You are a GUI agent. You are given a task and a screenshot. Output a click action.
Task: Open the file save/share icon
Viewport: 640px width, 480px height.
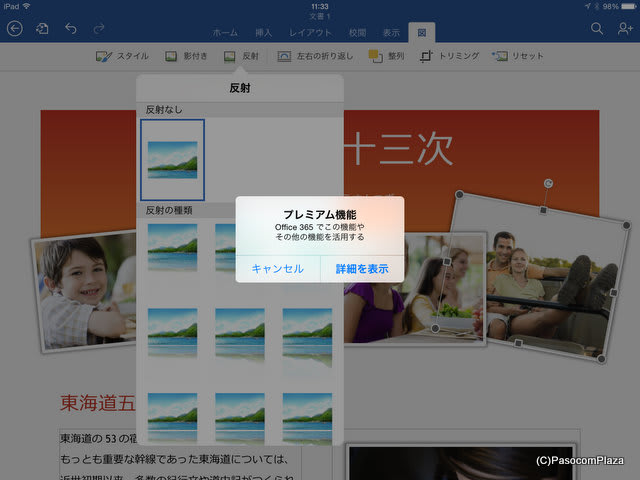[x=42, y=29]
